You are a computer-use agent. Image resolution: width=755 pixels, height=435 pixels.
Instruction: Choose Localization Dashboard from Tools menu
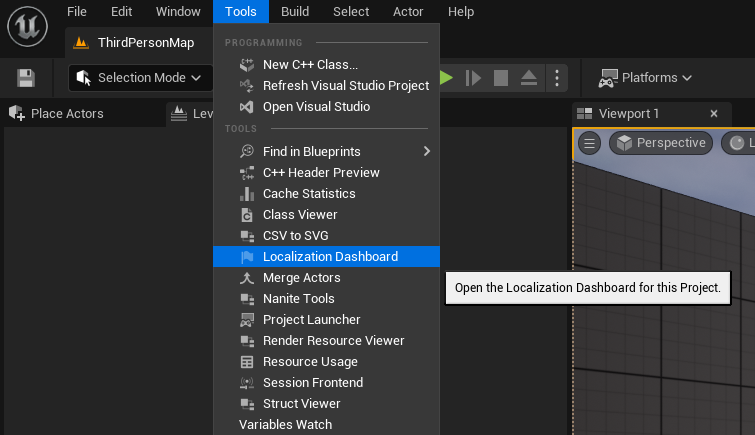point(329,257)
